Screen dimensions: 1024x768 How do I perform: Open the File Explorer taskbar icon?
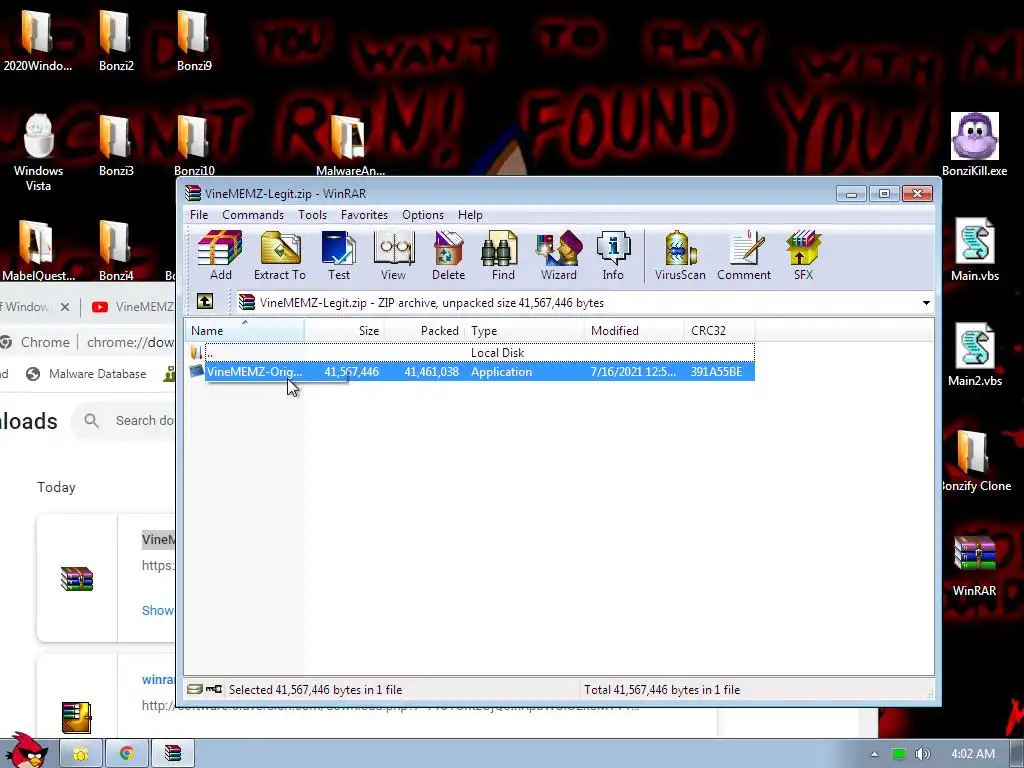81,754
